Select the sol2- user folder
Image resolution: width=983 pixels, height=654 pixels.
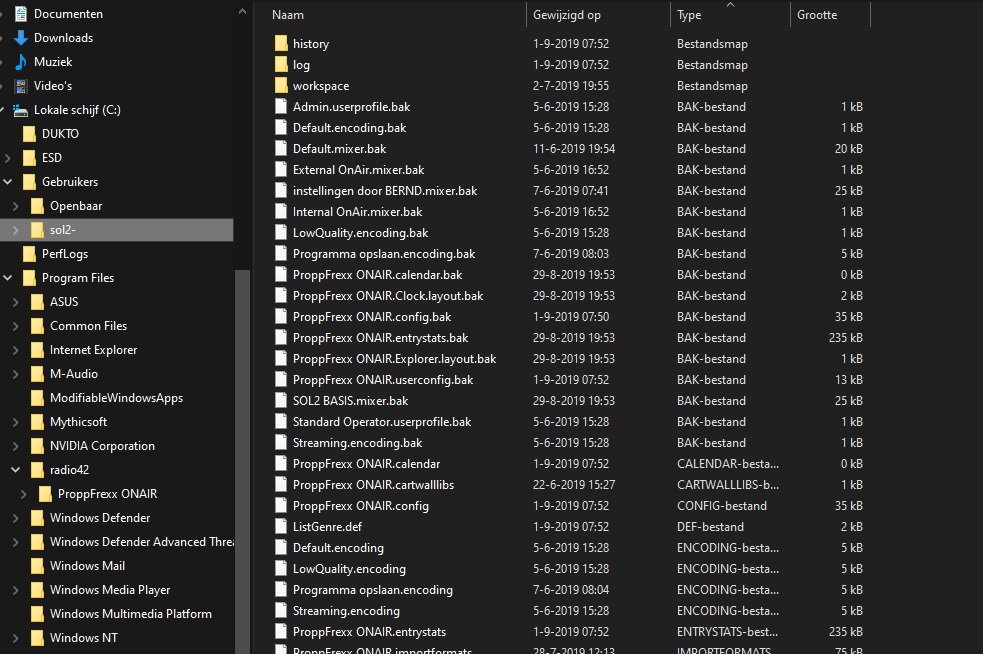[x=63, y=230]
